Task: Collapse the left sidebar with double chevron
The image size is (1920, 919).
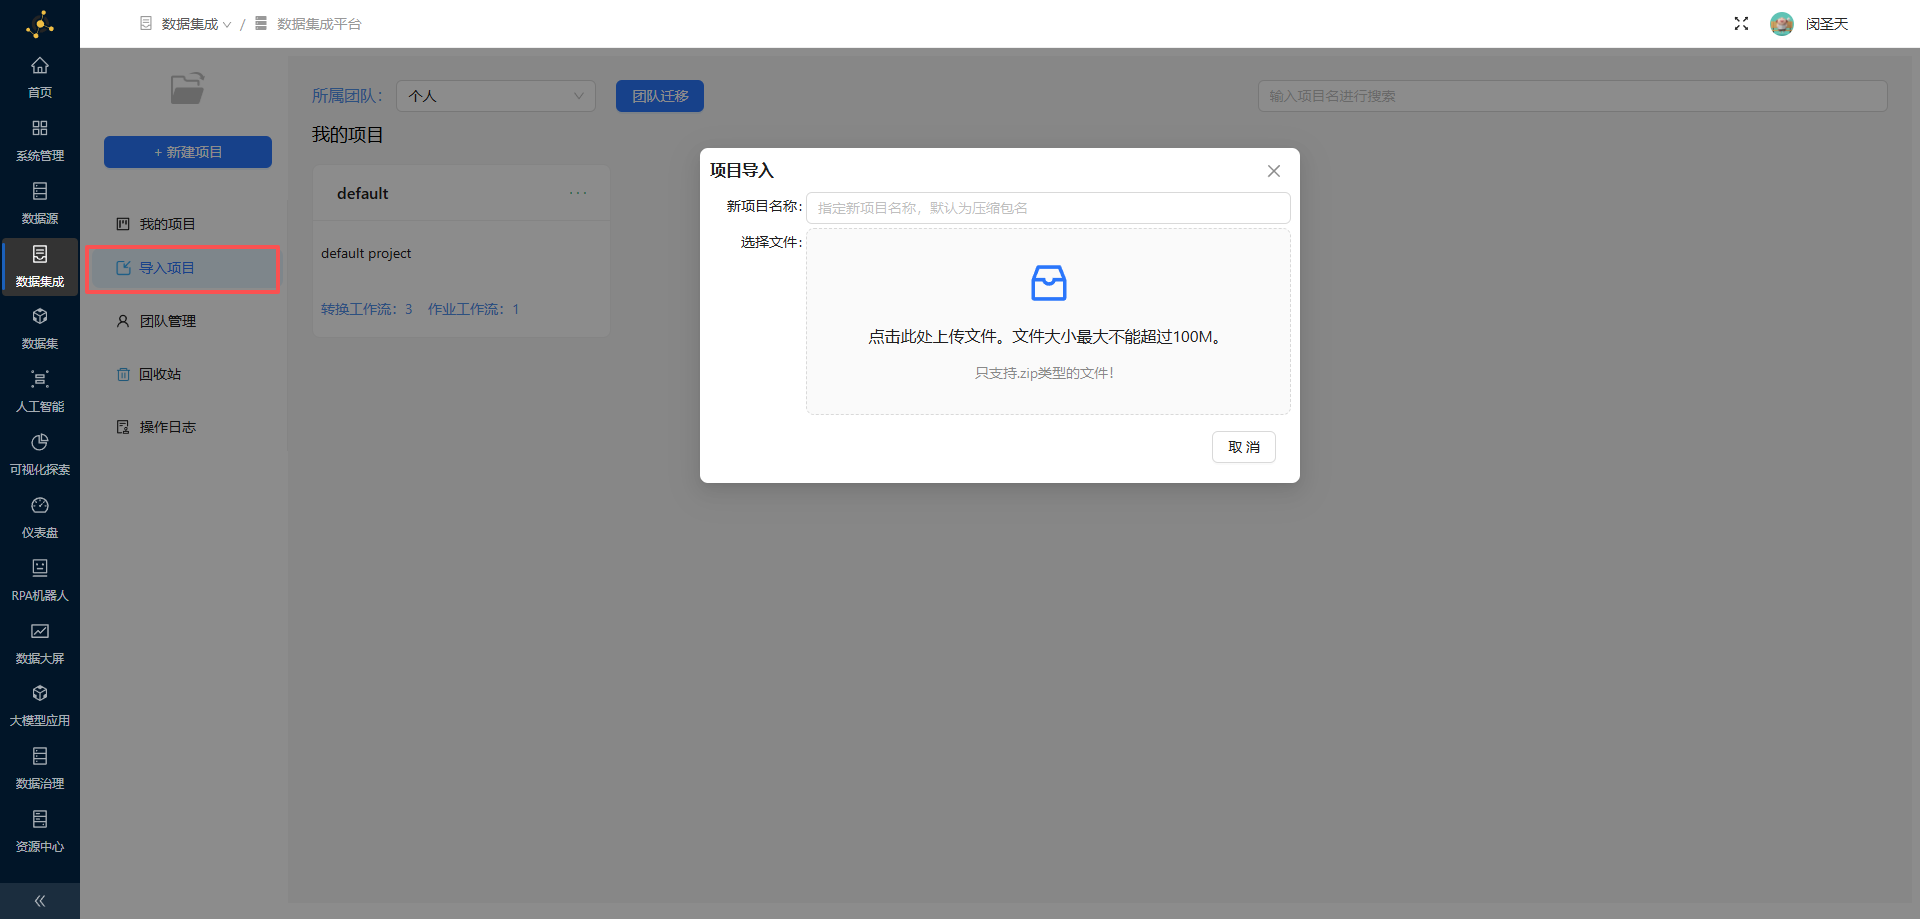Action: click(40, 900)
